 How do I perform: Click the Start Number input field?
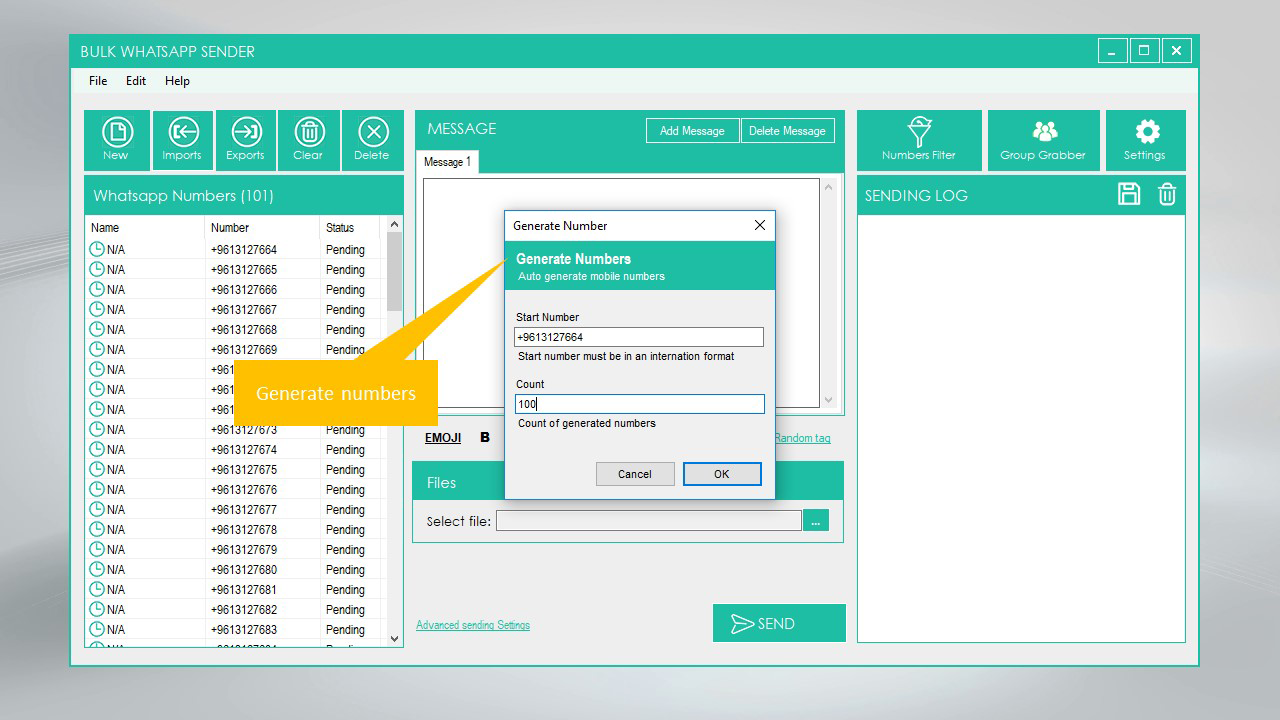pos(639,337)
